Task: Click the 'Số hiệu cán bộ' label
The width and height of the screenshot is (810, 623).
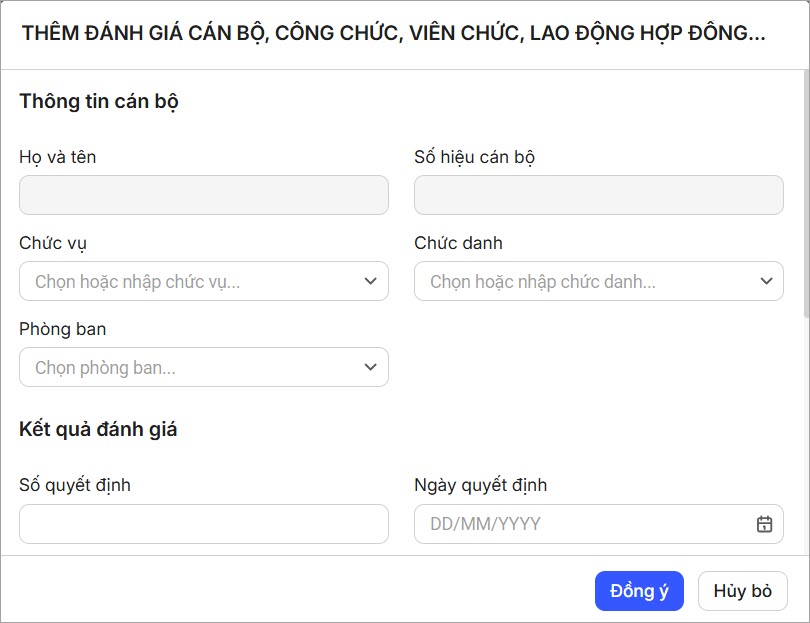Action: coord(474,157)
